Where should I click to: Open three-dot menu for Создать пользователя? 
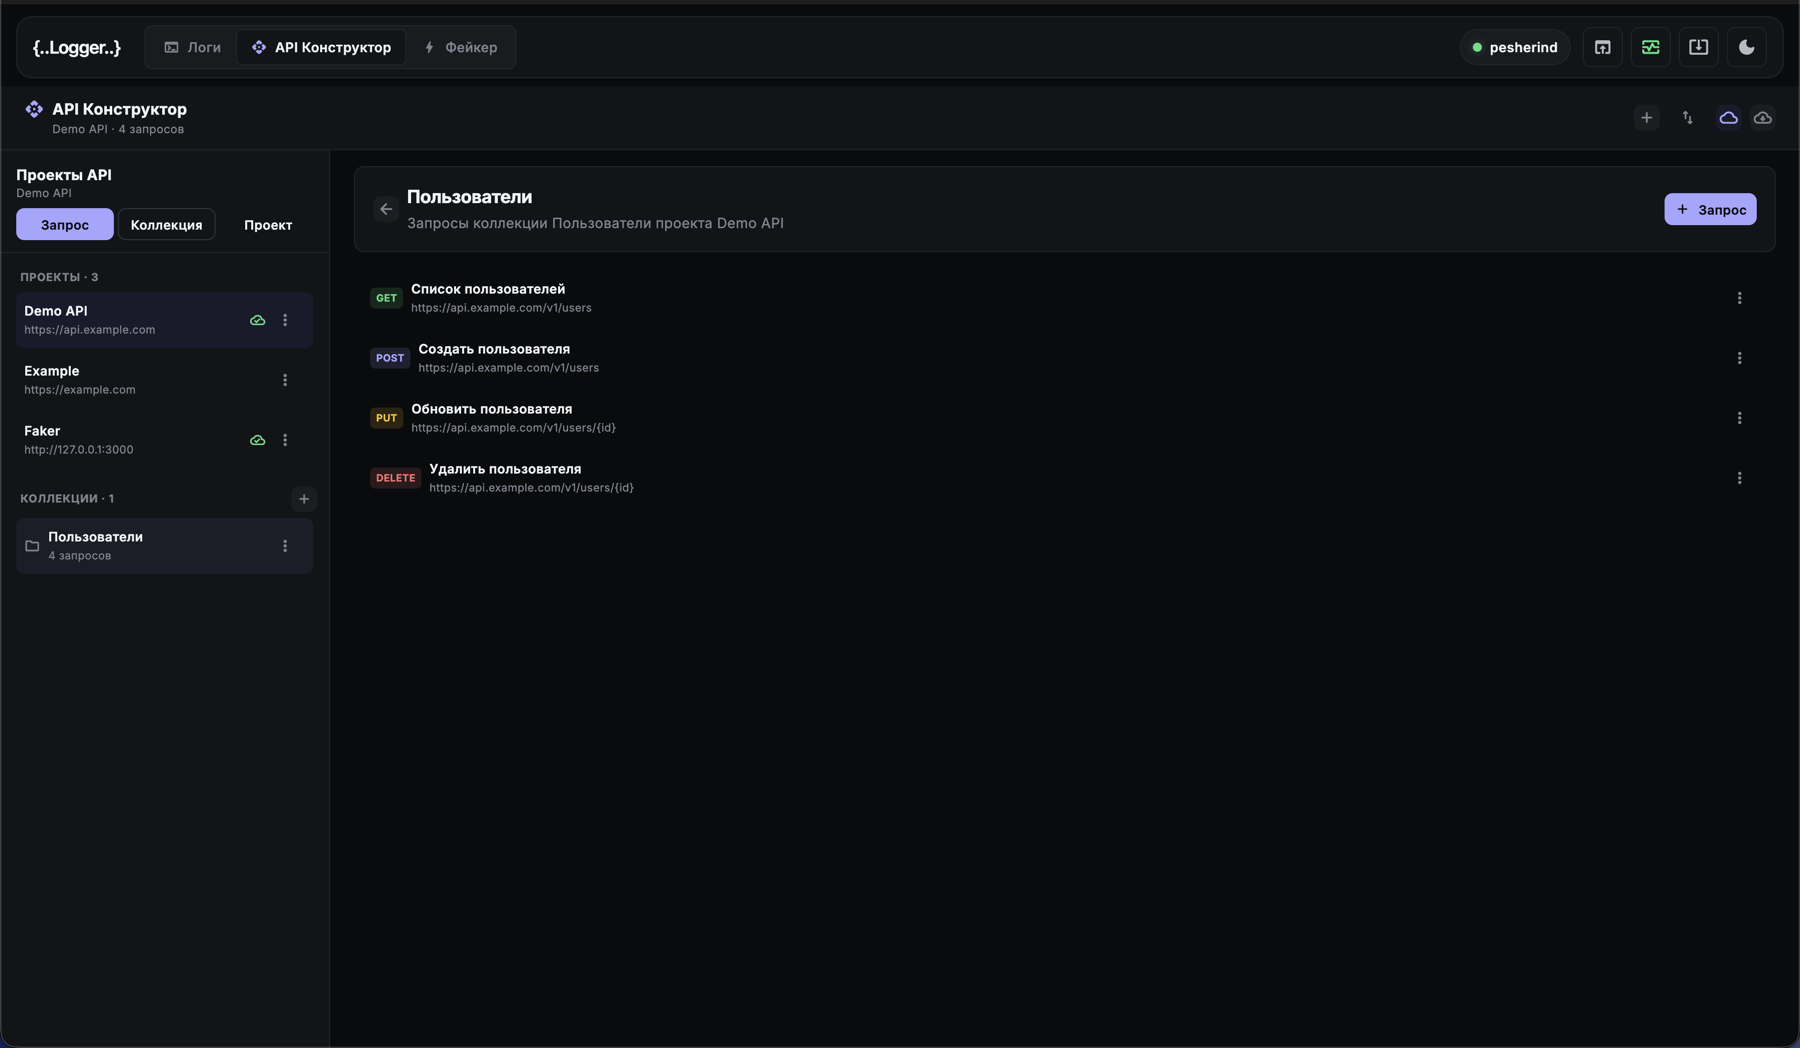1740,358
